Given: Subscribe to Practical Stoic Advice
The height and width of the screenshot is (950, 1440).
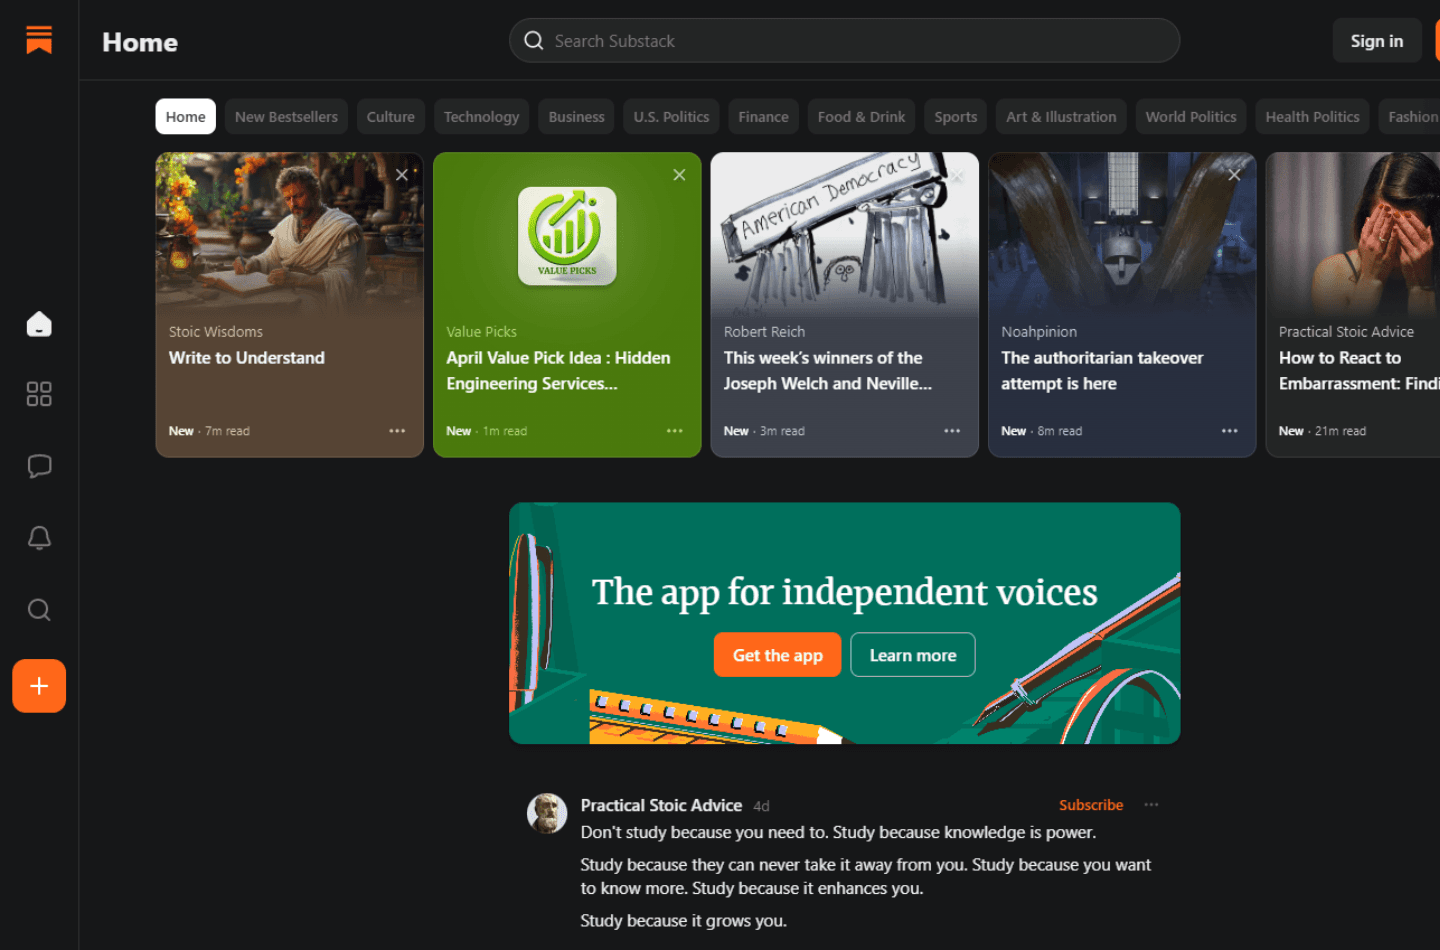Looking at the screenshot, I should click(1091, 805).
